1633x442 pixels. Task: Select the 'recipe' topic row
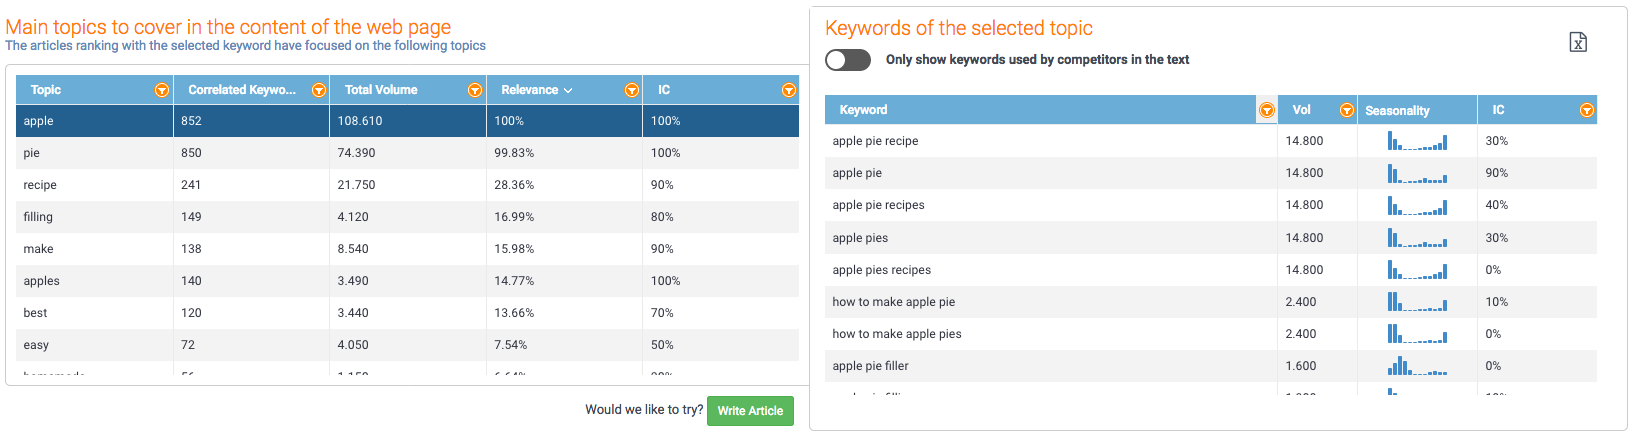(407, 185)
